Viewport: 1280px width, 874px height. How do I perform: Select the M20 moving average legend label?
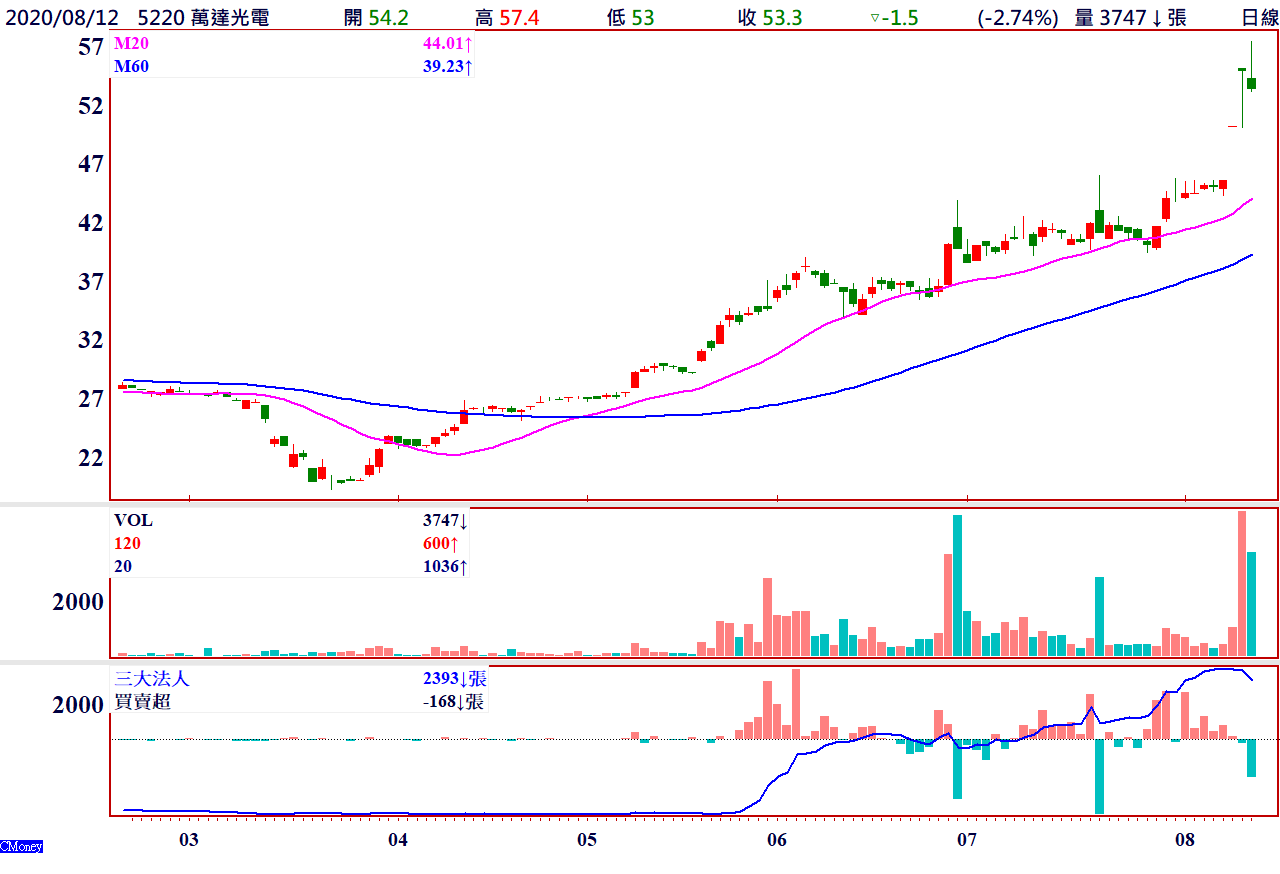130,45
